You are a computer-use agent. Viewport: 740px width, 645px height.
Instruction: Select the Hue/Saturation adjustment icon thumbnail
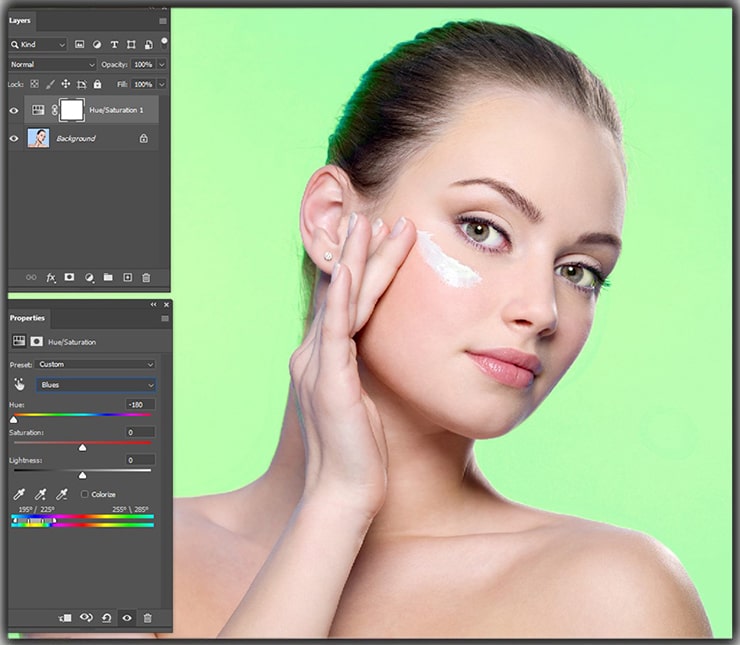tap(38, 110)
